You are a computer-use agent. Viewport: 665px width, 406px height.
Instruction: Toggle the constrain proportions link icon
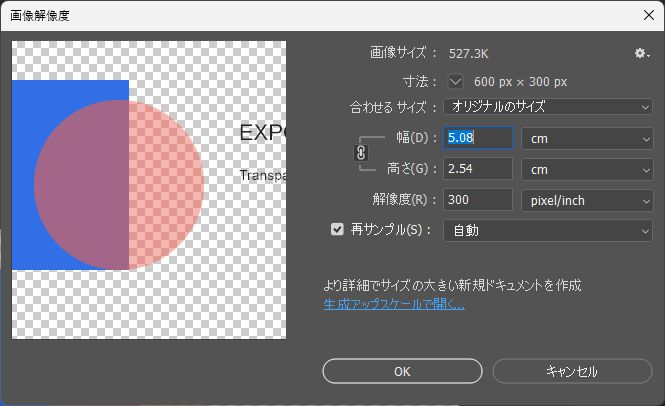(x=361, y=153)
